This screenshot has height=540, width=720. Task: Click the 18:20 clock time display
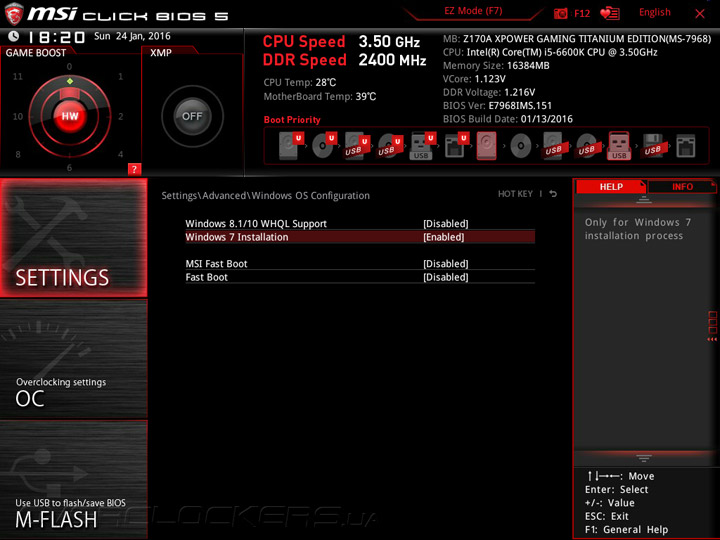[56, 37]
